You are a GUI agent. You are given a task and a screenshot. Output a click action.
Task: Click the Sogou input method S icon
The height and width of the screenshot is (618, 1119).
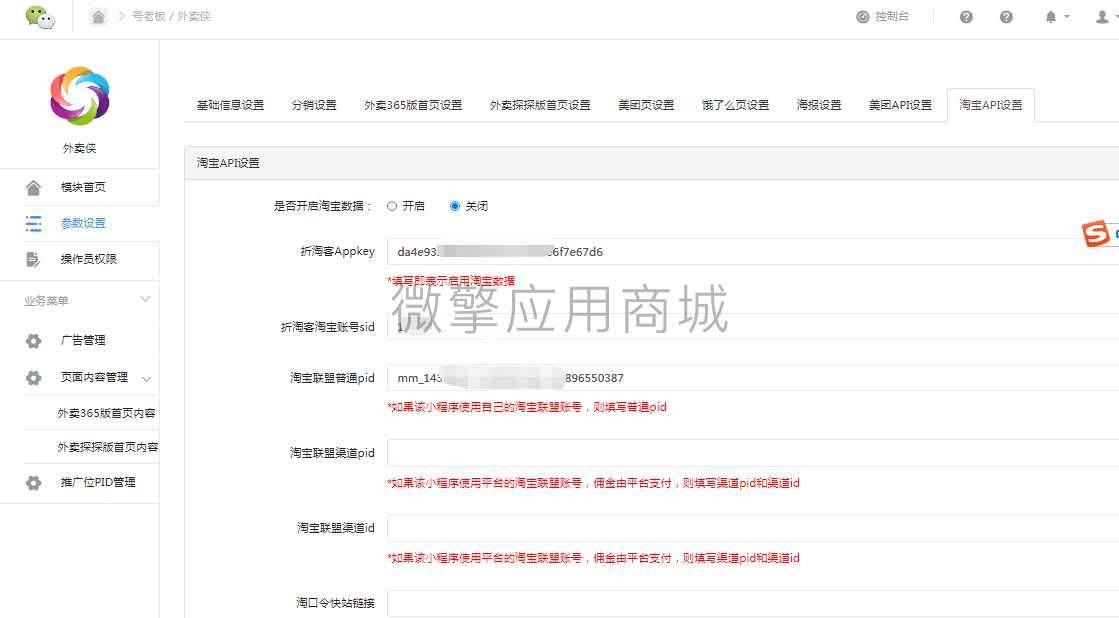click(1095, 233)
